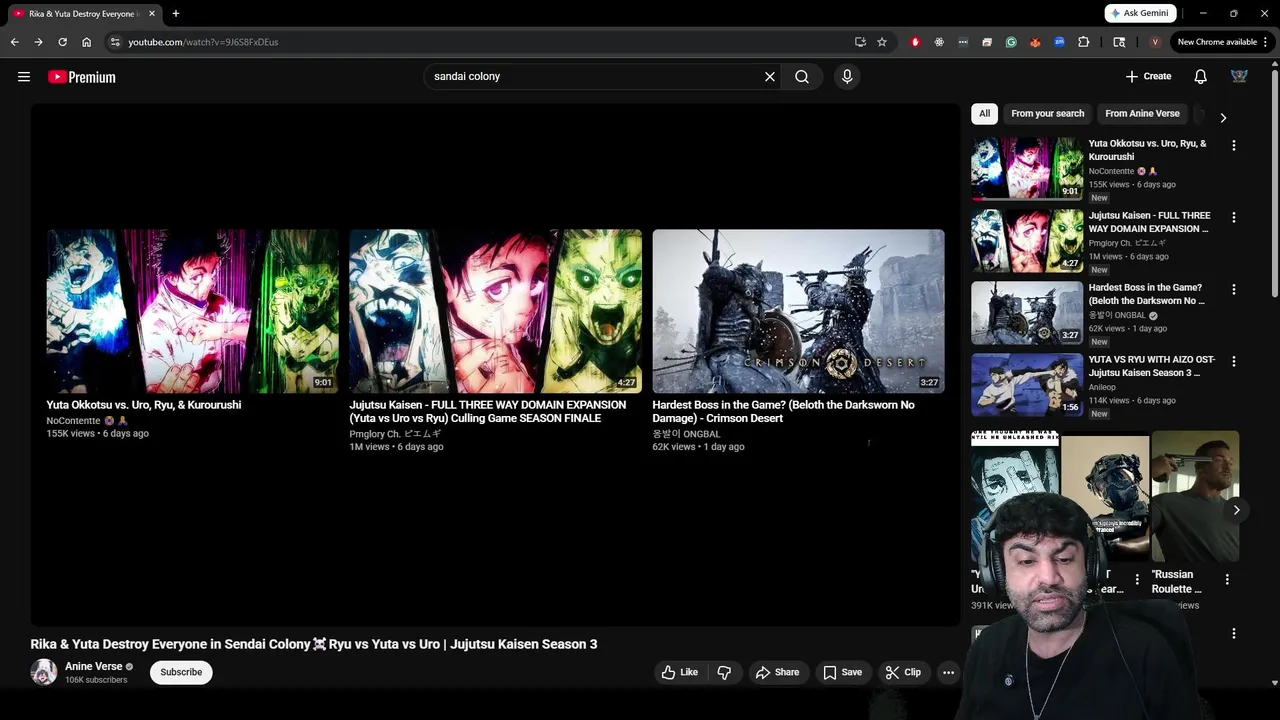Image resolution: width=1280 pixels, height=720 pixels.
Task: Reload the page
Action: (62, 42)
